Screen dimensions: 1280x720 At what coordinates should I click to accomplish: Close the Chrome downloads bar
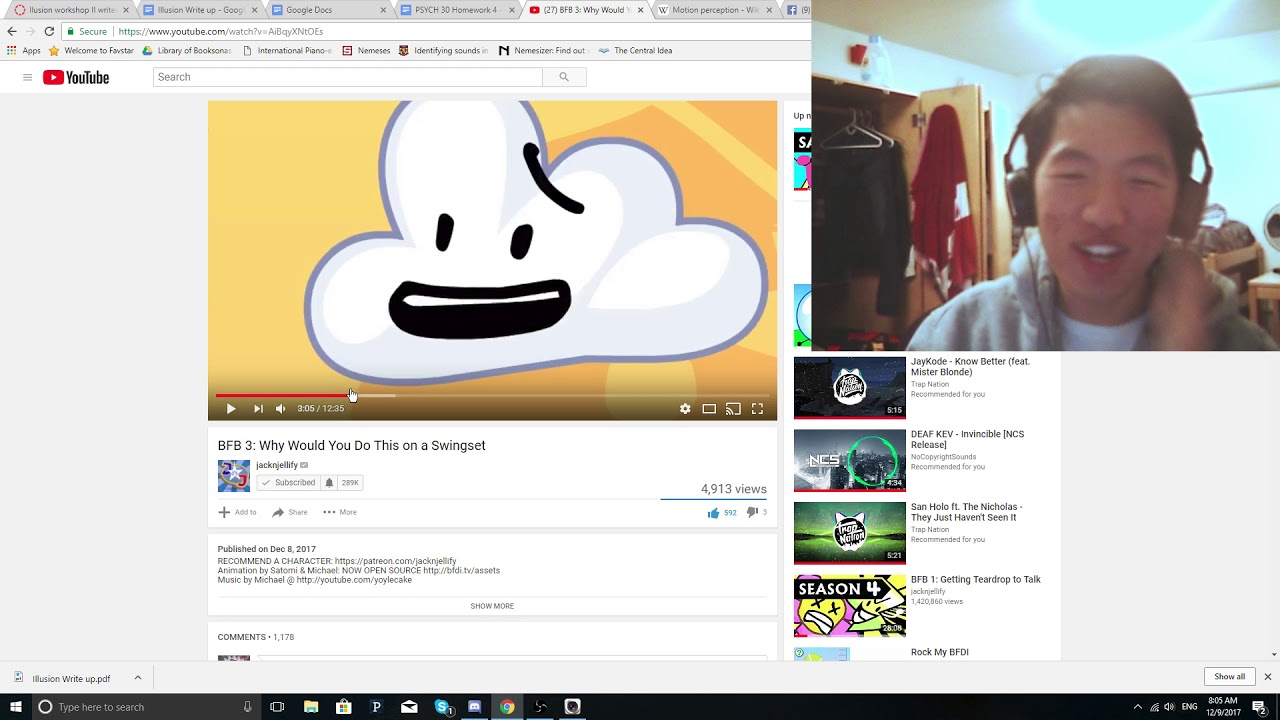(x=1267, y=677)
